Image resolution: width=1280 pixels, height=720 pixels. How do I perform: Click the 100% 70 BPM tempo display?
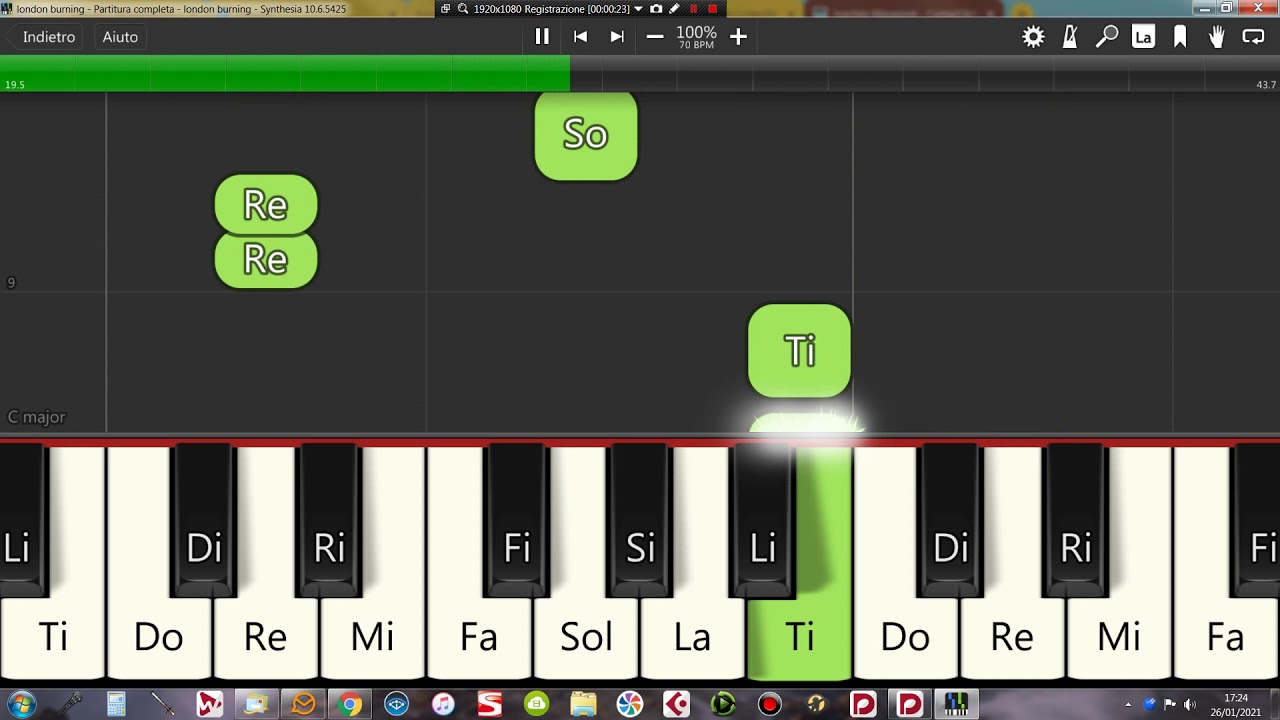click(x=696, y=37)
